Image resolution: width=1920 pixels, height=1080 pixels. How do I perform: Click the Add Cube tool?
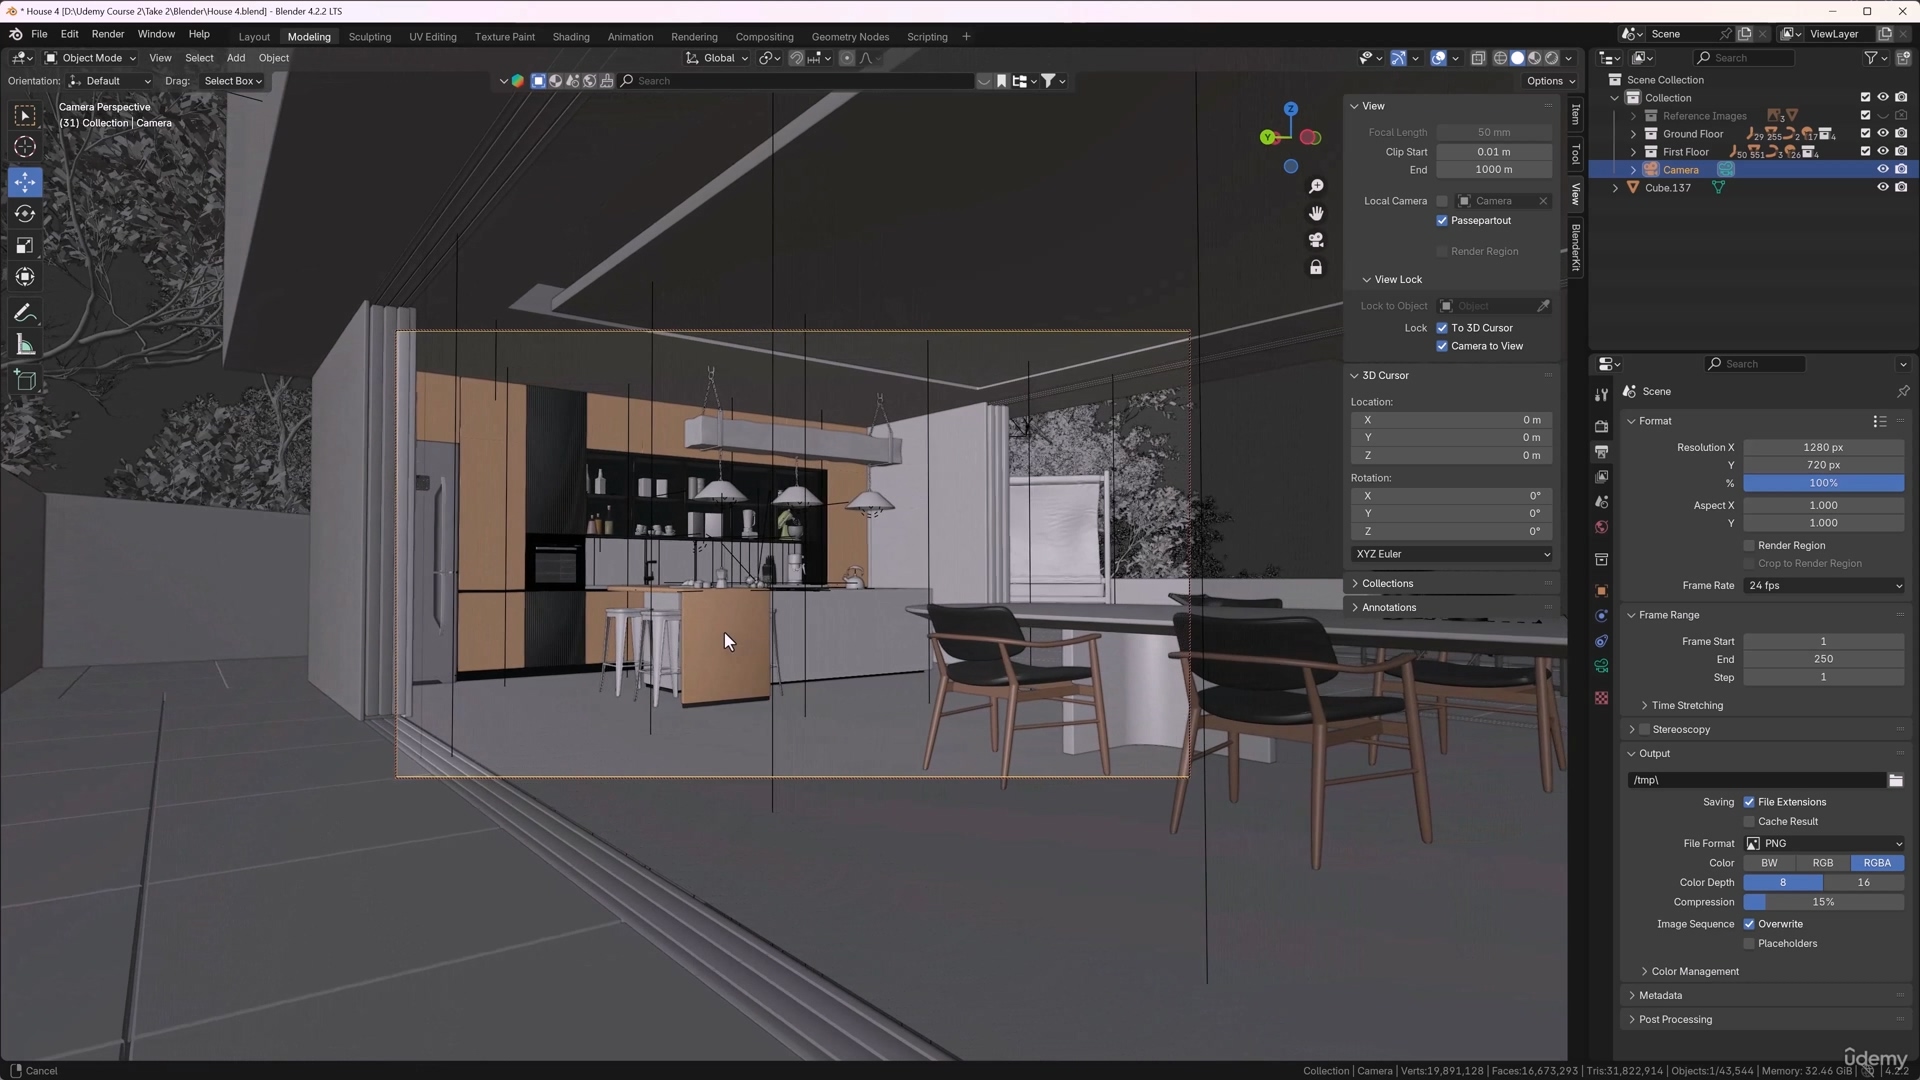[25, 381]
